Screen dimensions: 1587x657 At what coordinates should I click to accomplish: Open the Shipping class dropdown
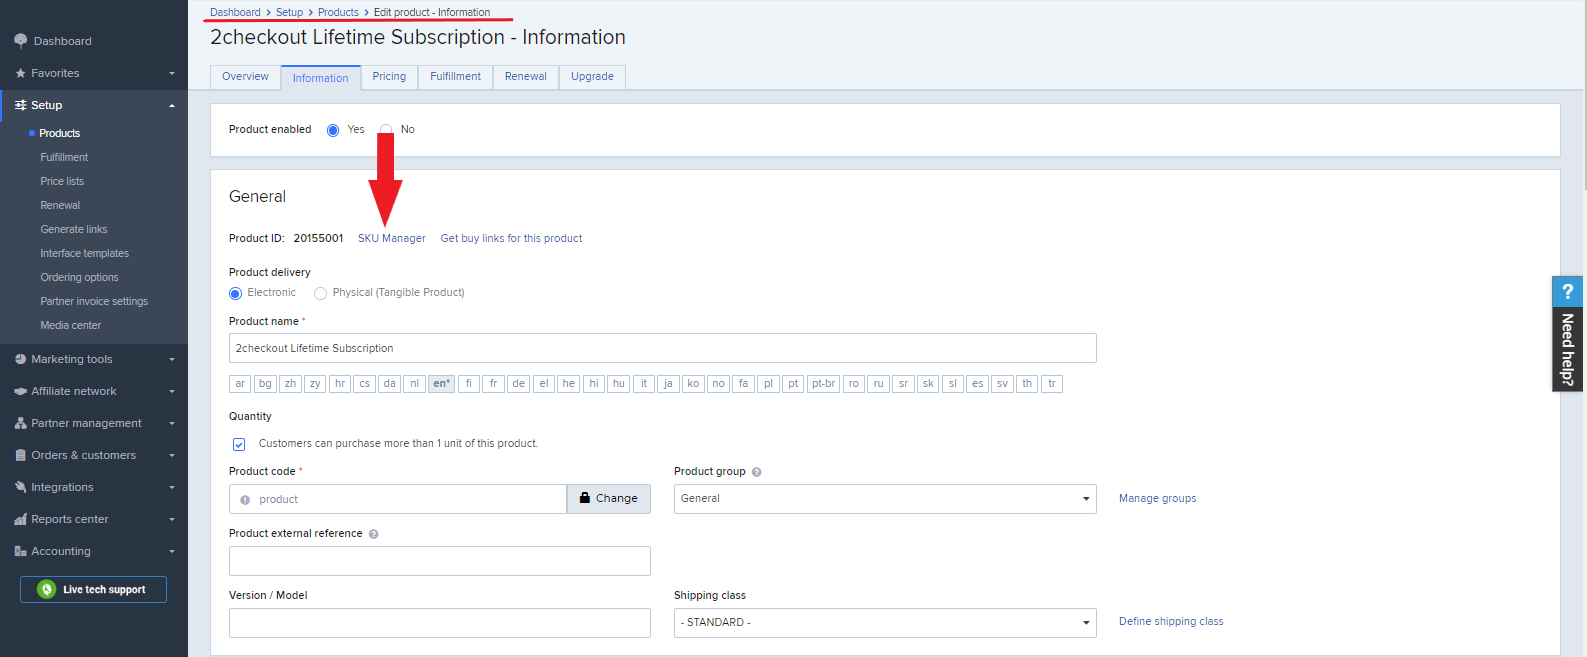[x=885, y=623]
